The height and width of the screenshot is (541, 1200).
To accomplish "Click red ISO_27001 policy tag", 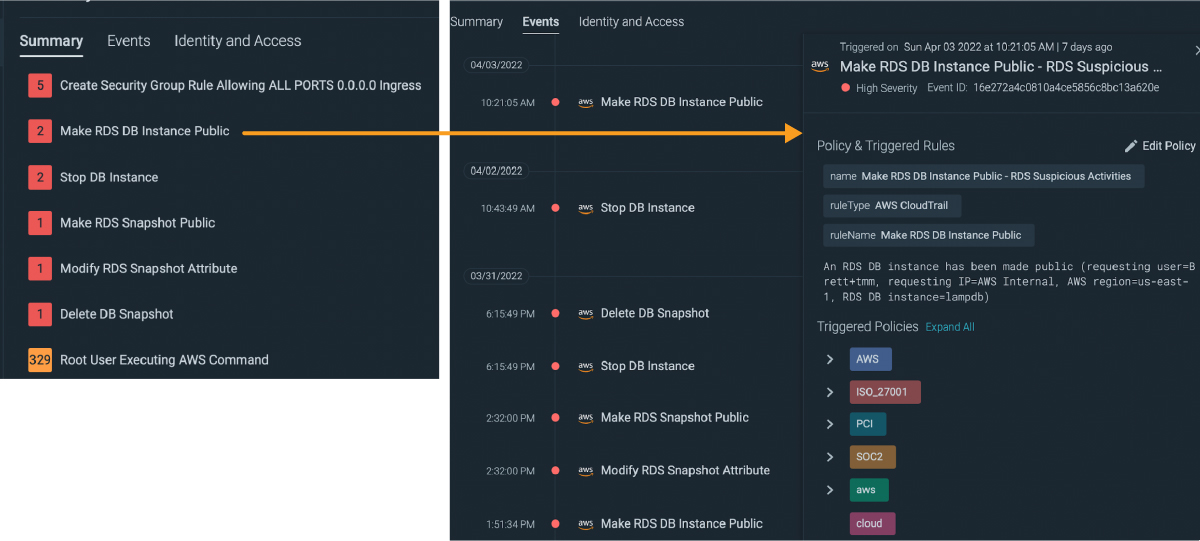I will tap(885, 392).
